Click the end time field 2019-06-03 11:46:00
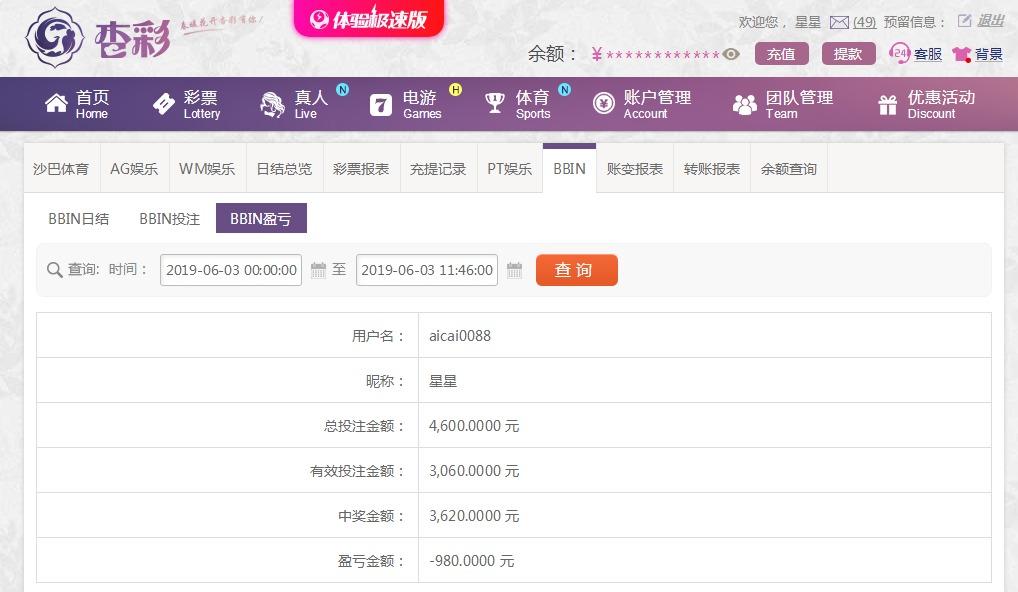This screenshot has width=1018, height=592. (427, 270)
